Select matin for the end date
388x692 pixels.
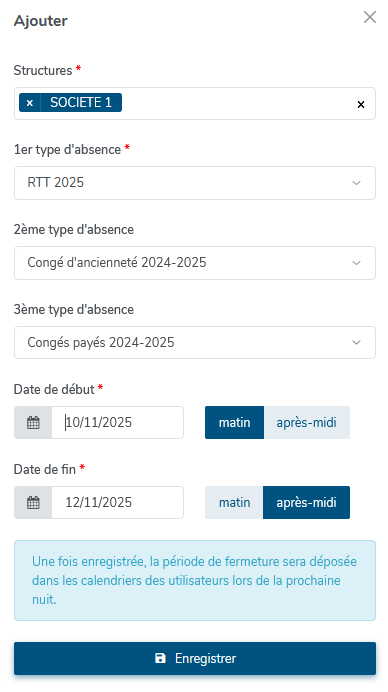(x=234, y=502)
